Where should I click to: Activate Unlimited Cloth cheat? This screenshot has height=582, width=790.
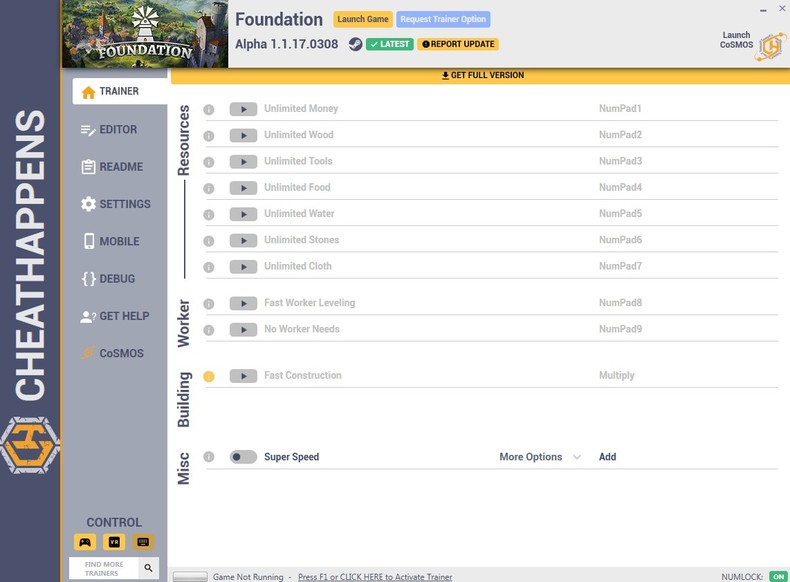pos(243,266)
